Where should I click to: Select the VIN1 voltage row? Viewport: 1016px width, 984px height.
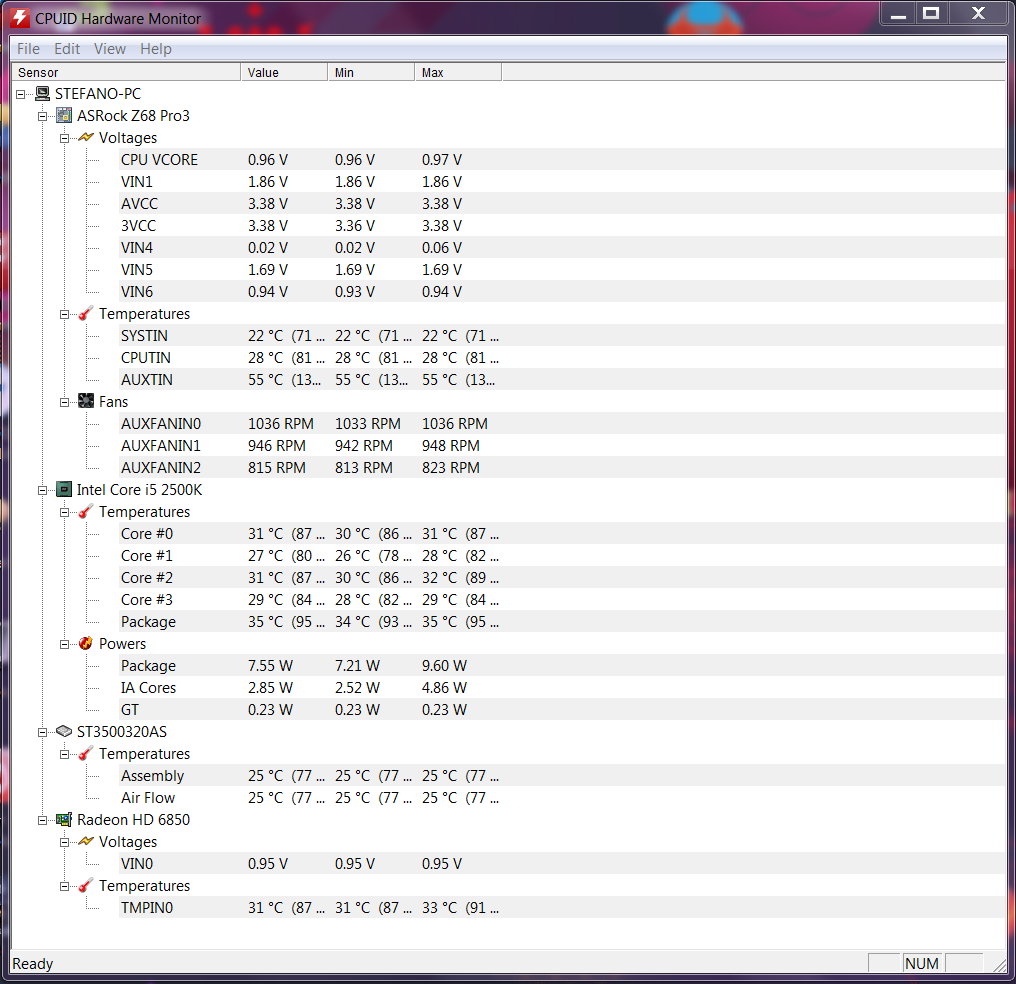(x=562, y=182)
